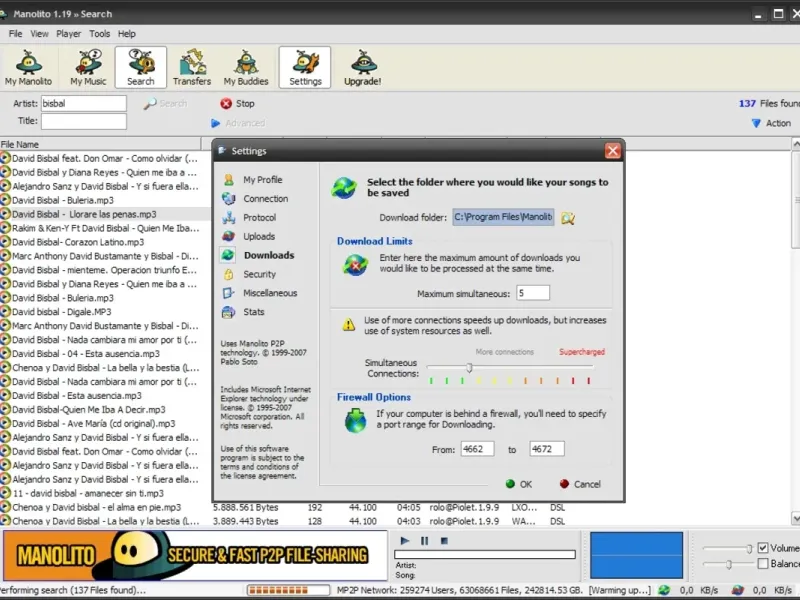Select Connection in Settings sidebar
This screenshot has width=800, height=600.
pos(265,198)
